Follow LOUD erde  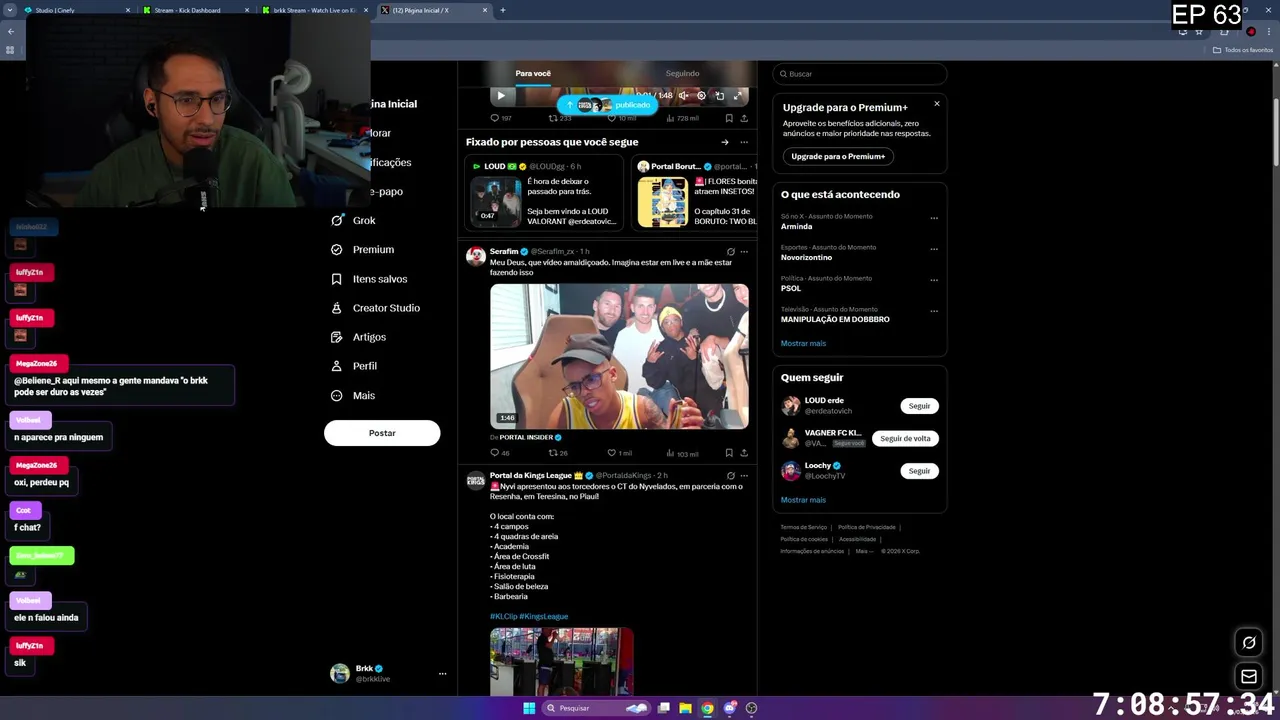pyautogui.click(x=919, y=406)
